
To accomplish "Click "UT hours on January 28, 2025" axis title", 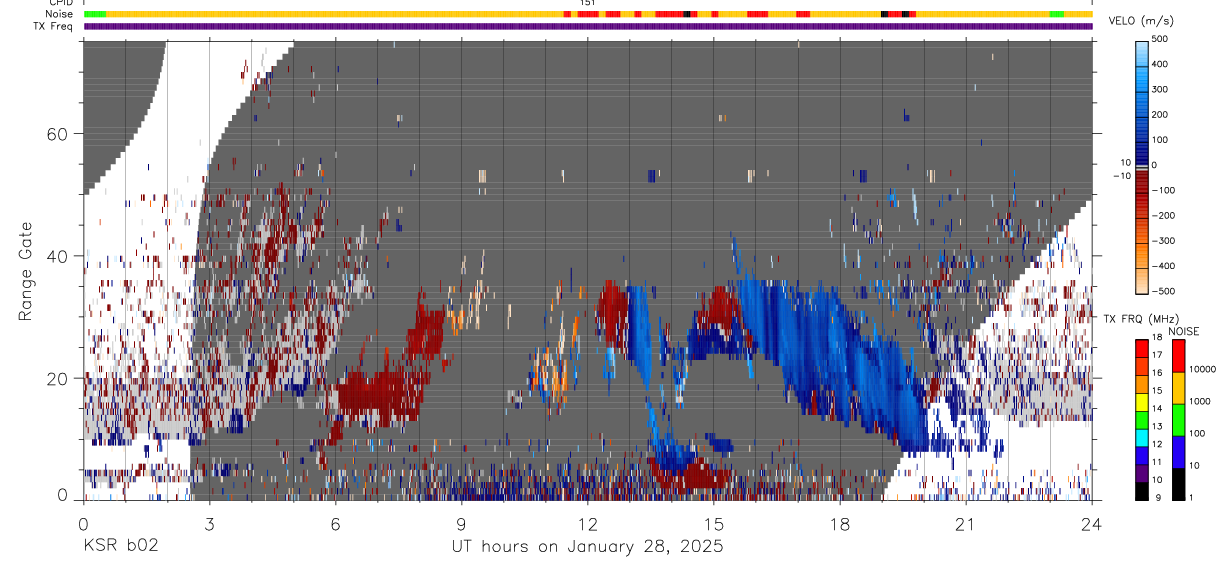I will 587,547.
